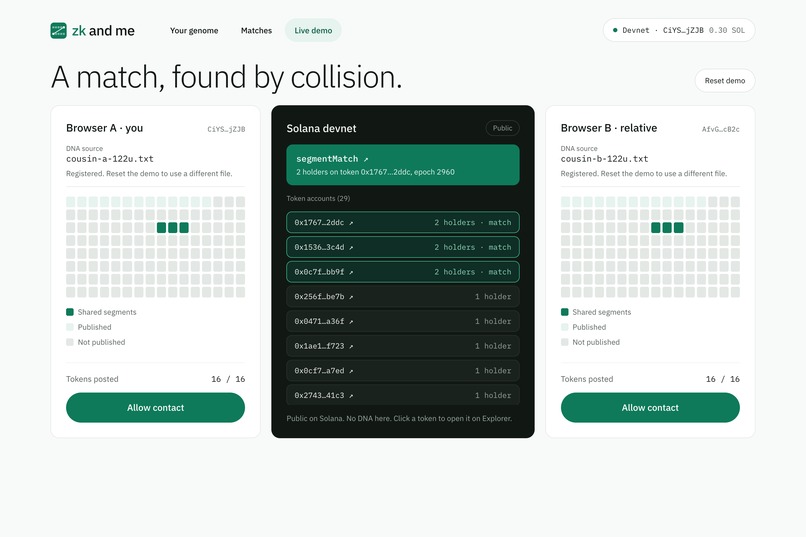Click Published legend swatch in Browser A
Viewport: 806px width, 537px height.
(x=70, y=327)
